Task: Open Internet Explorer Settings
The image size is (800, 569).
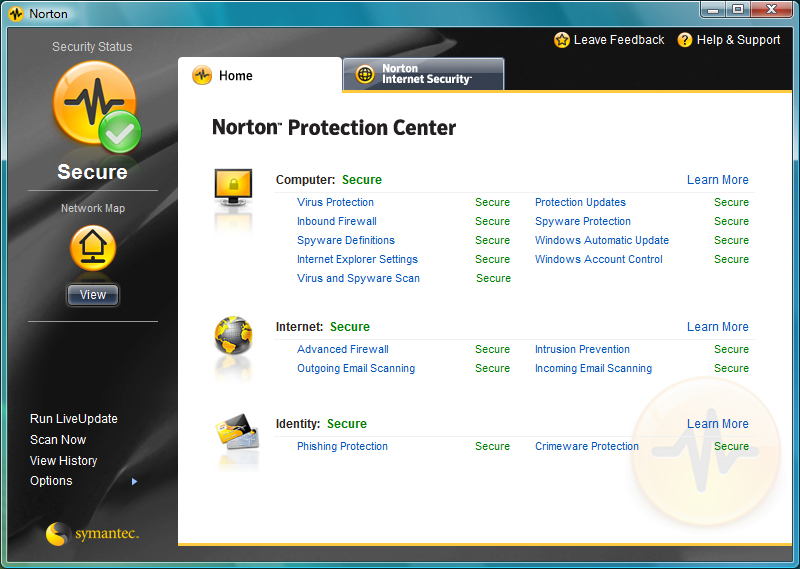Action: click(x=357, y=259)
